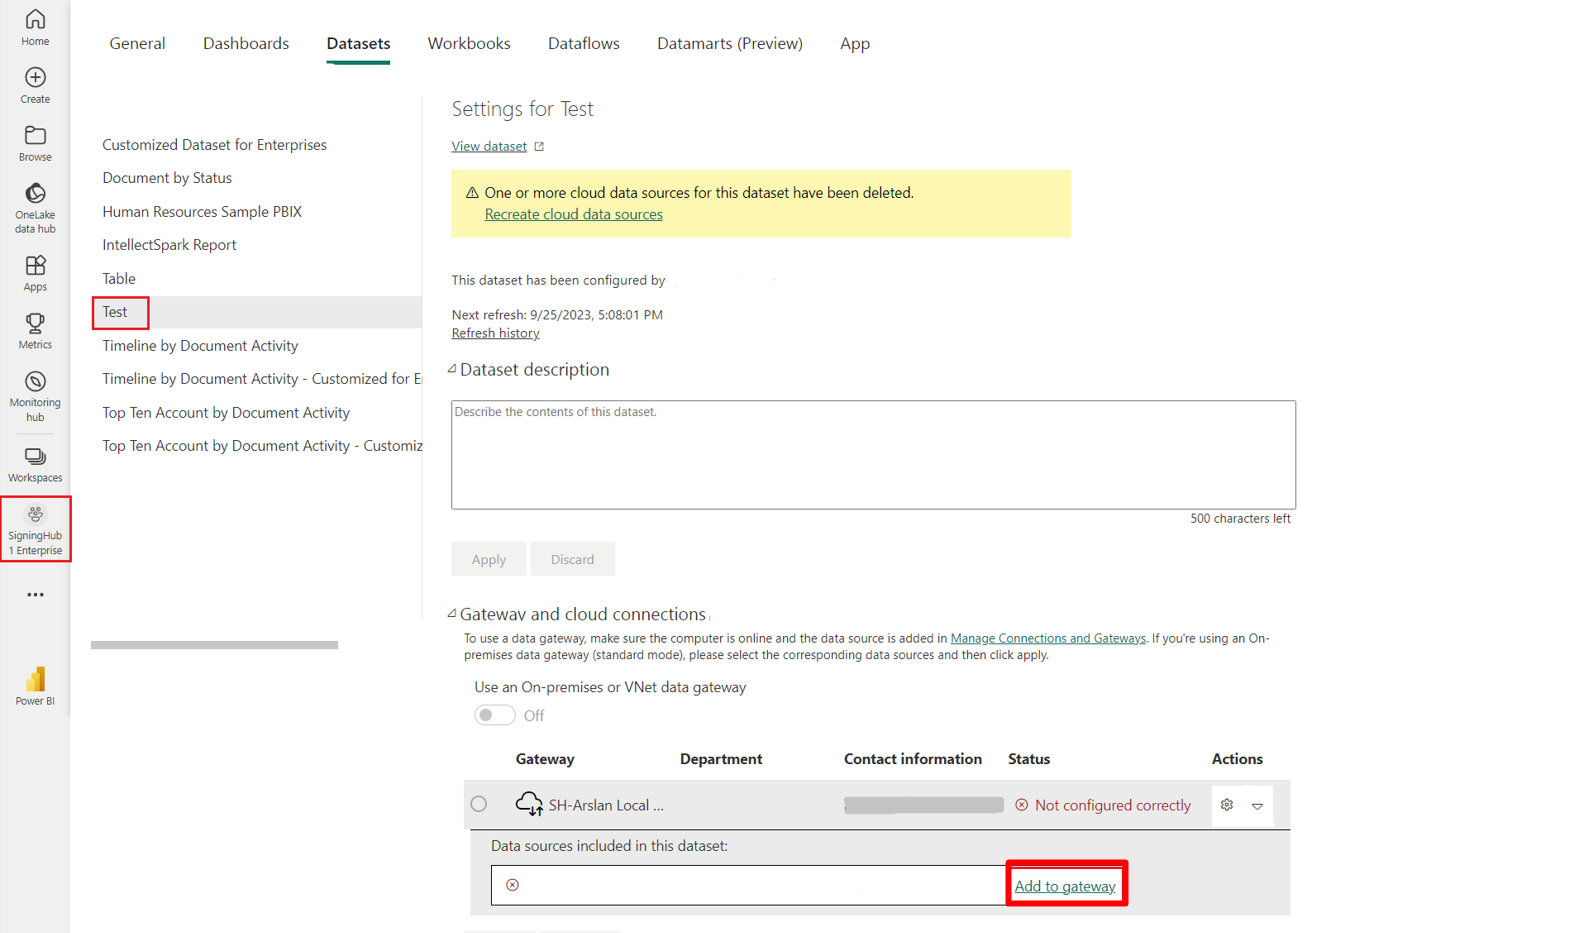
Task: Click the red error icon in data source box
Action: point(512,885)
